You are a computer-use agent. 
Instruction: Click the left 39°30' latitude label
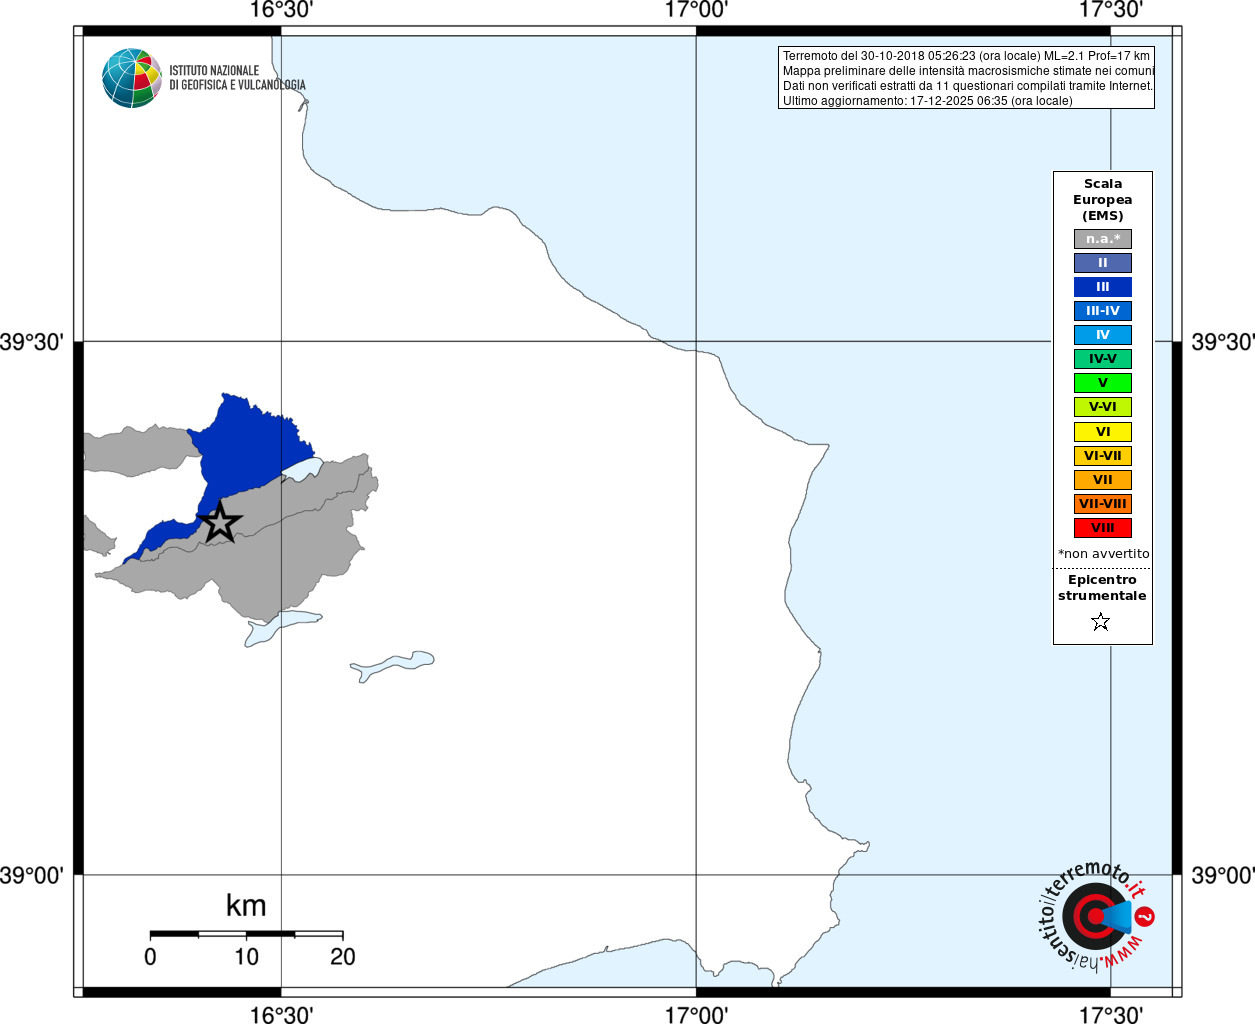[32, 342]
